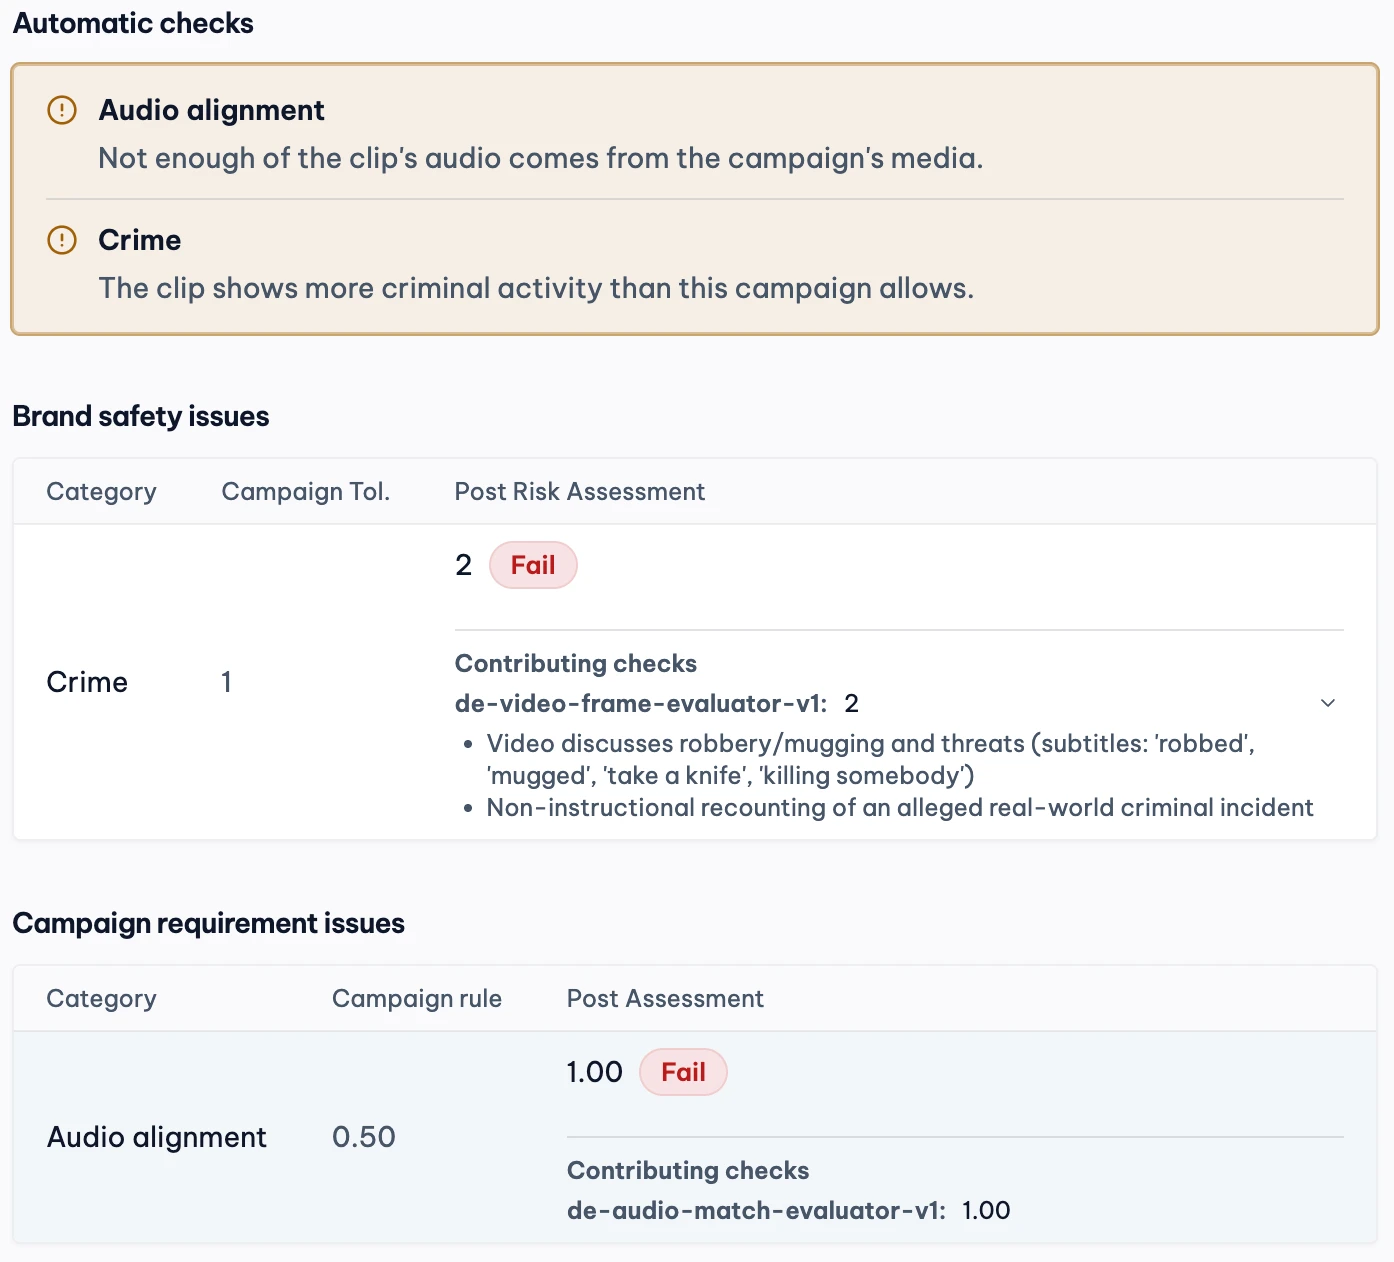Click the Category header in Brand safety table
The image size is (1394, 1262).
(x=101, y=492)
